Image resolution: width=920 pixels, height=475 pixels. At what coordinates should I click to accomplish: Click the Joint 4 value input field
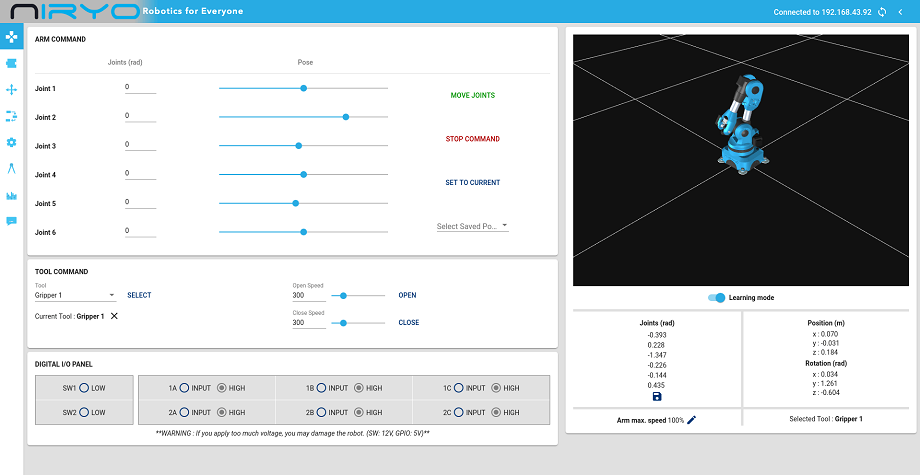(140, 173)
